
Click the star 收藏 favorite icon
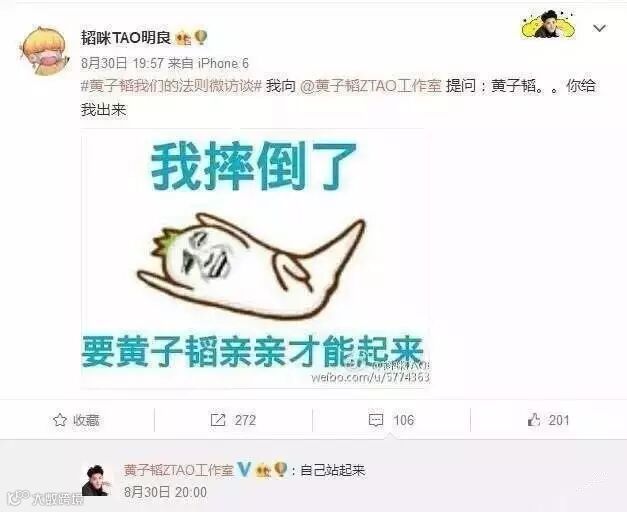pos(60,420)
